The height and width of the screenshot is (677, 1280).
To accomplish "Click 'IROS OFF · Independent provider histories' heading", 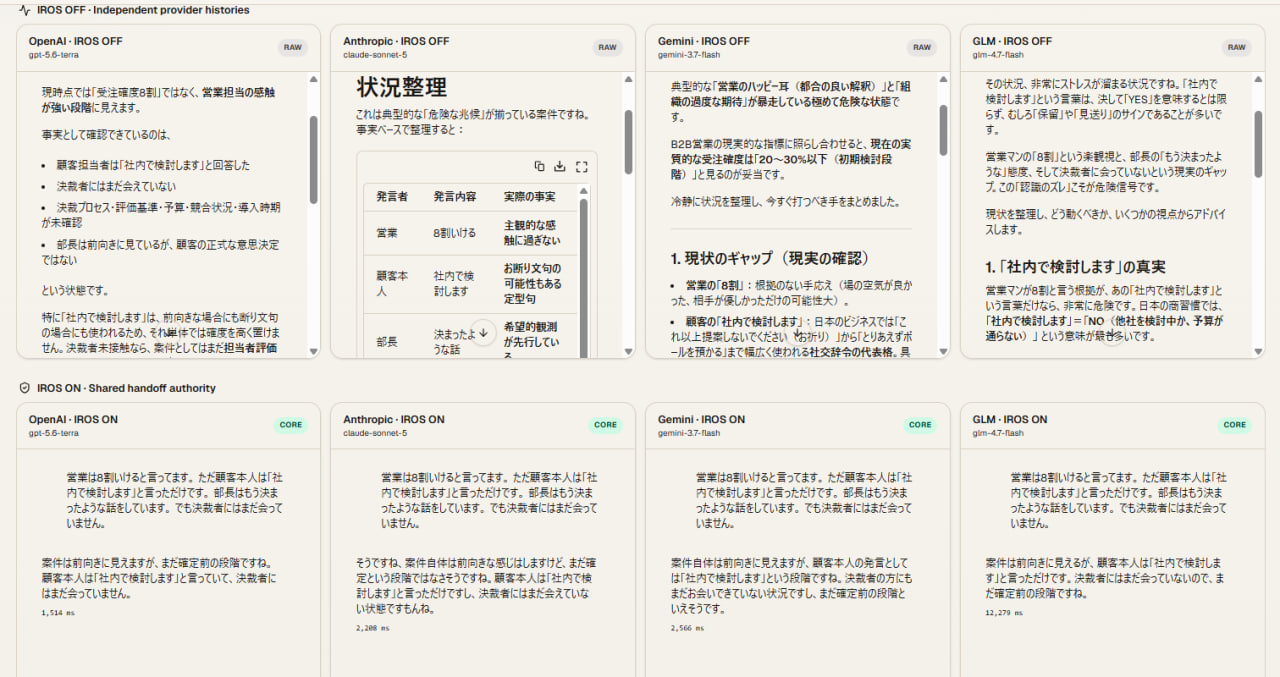I will point(143,10).
